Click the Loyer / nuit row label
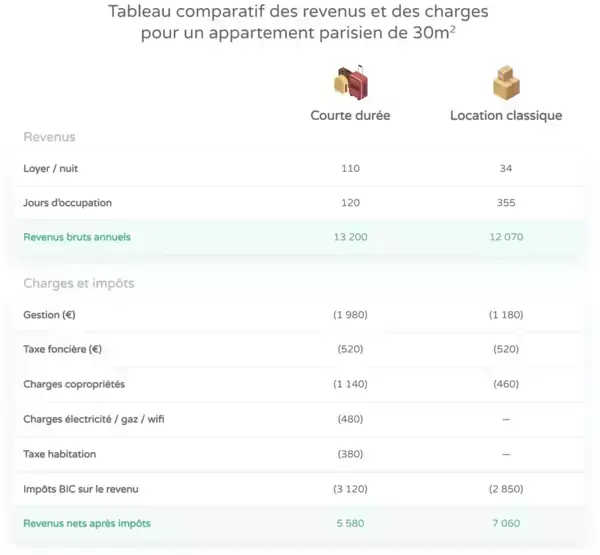Image resolution: width=600 pixels, height=555 pixels. (x=51, y=169)
